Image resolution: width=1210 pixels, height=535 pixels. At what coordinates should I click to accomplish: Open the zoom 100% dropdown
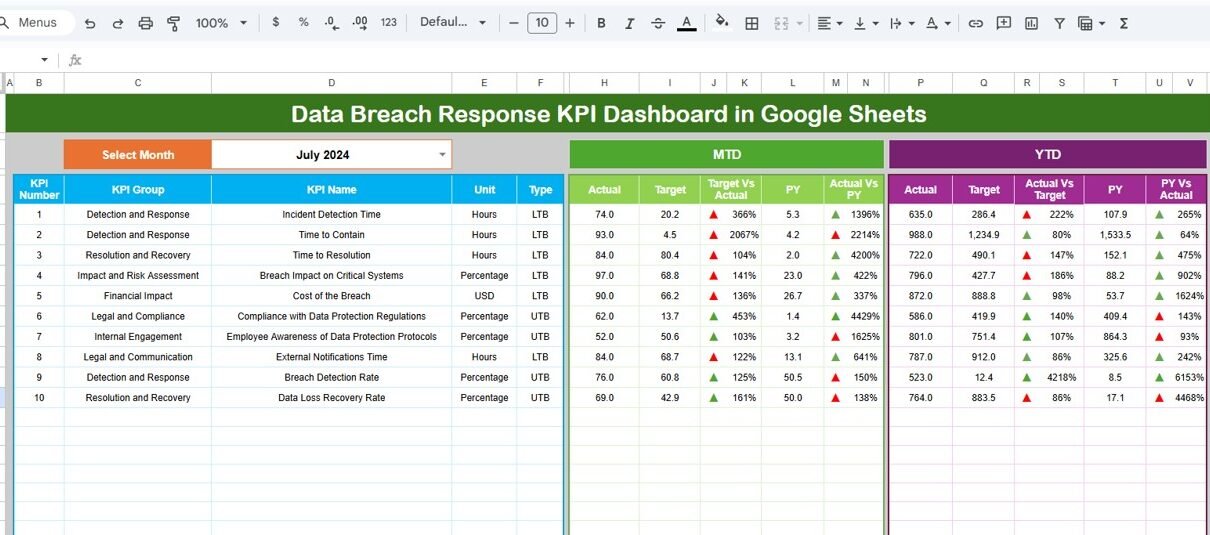pyautogui.click(x=221, y=23)
